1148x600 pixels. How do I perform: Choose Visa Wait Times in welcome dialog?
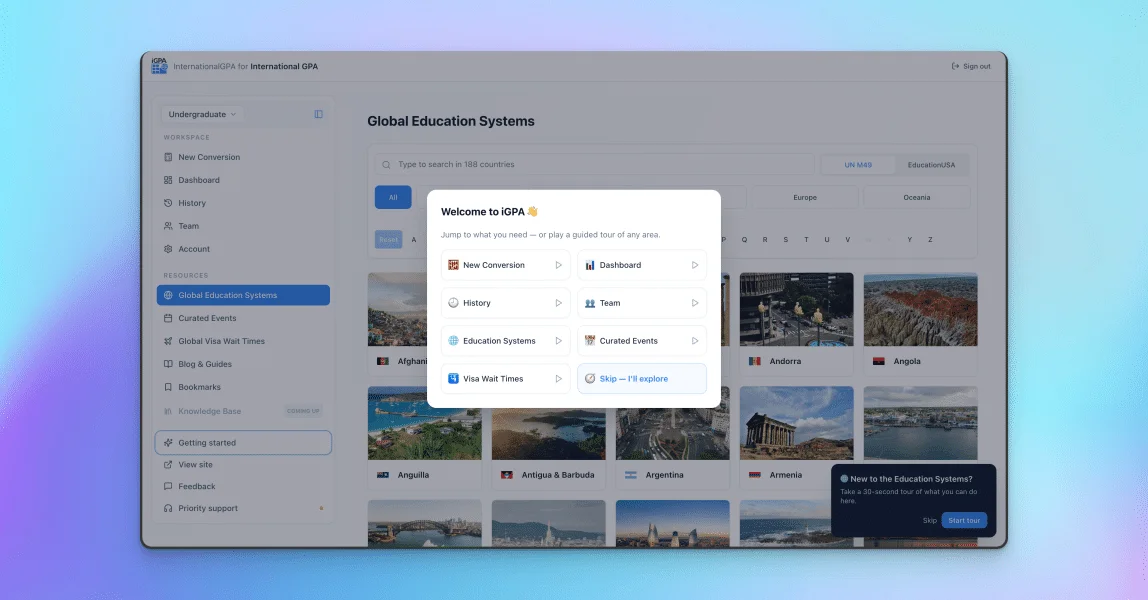[506, 379]
